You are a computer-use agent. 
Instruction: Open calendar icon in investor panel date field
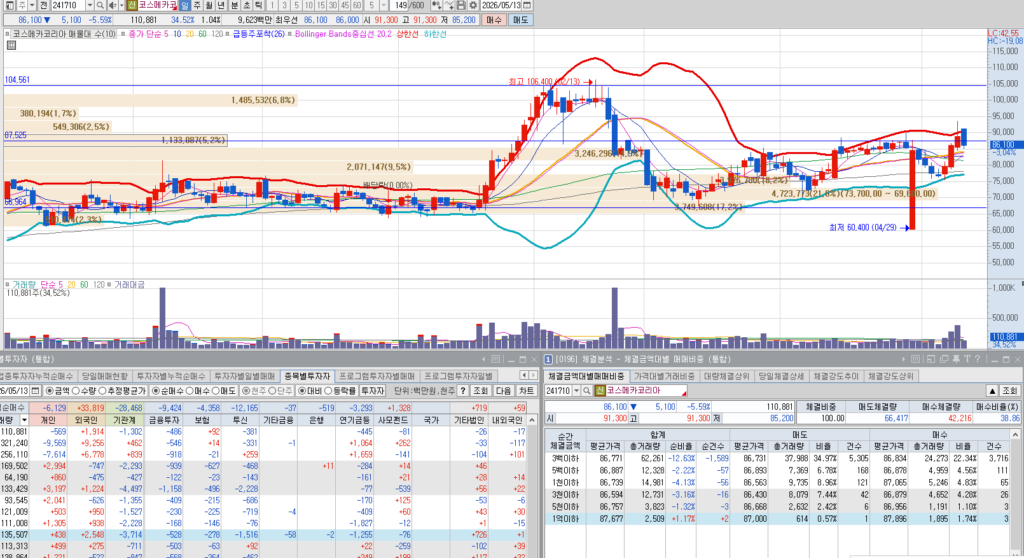point(35,390)
